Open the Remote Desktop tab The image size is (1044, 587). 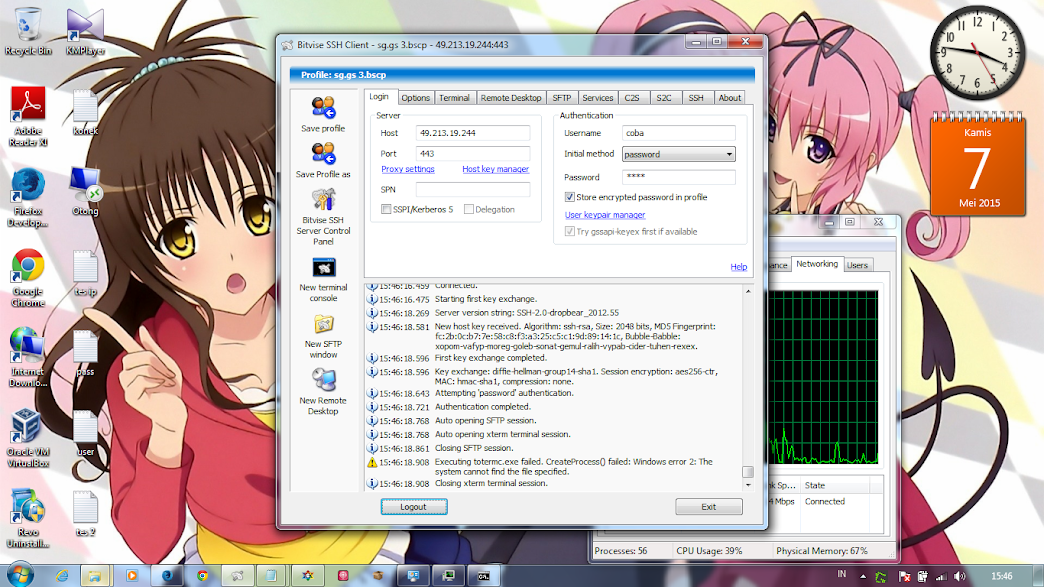click(x=511, y=98)
